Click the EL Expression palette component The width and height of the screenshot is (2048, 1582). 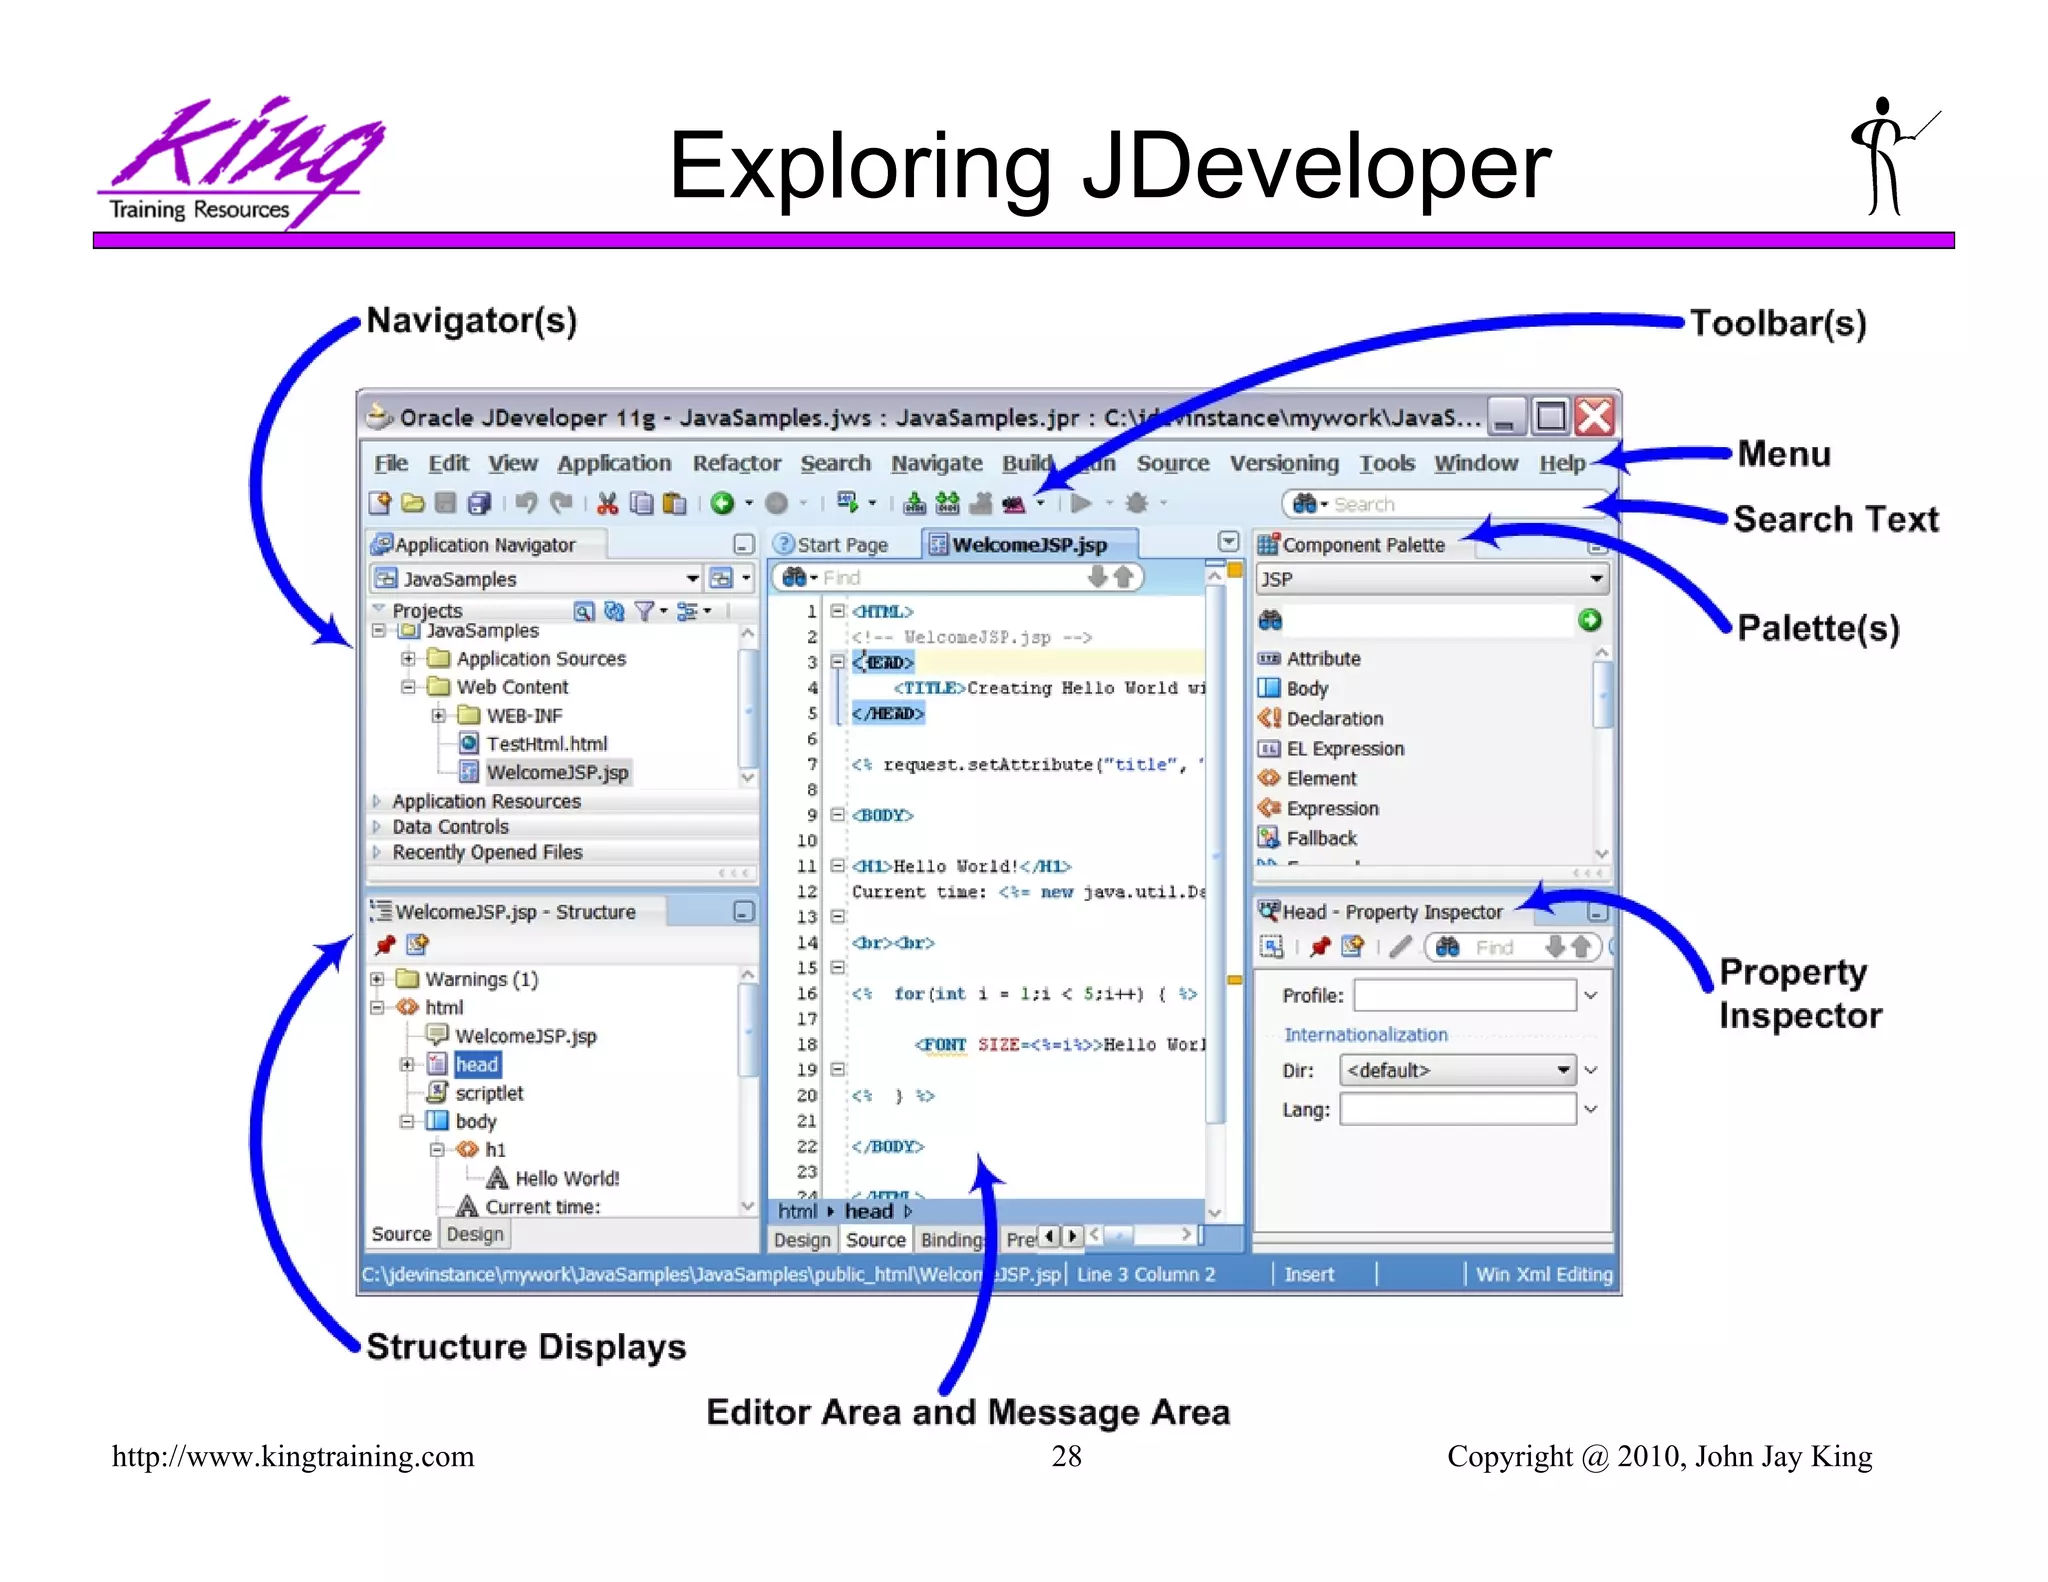[x=1345, y=748]
